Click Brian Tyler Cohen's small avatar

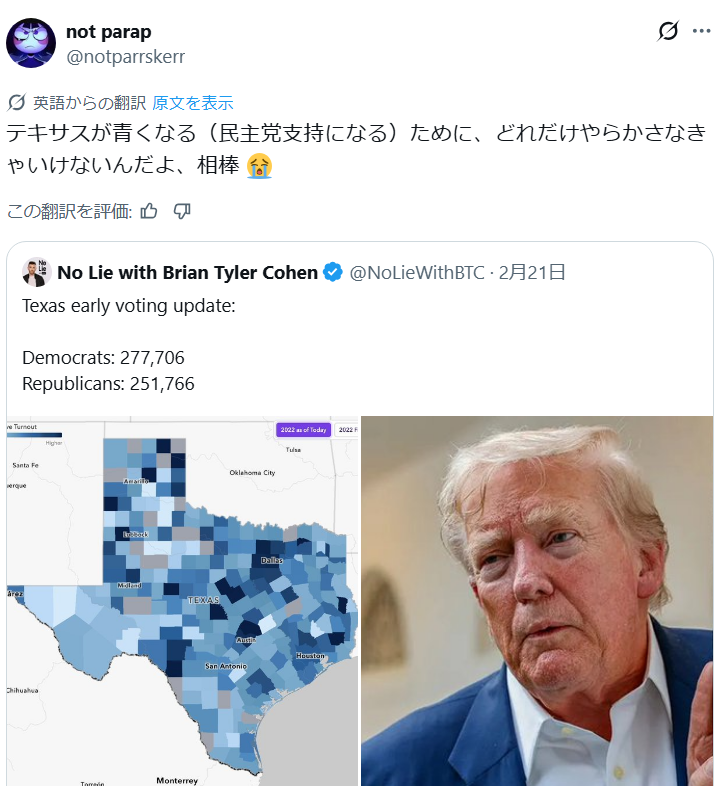pos(37,272)
